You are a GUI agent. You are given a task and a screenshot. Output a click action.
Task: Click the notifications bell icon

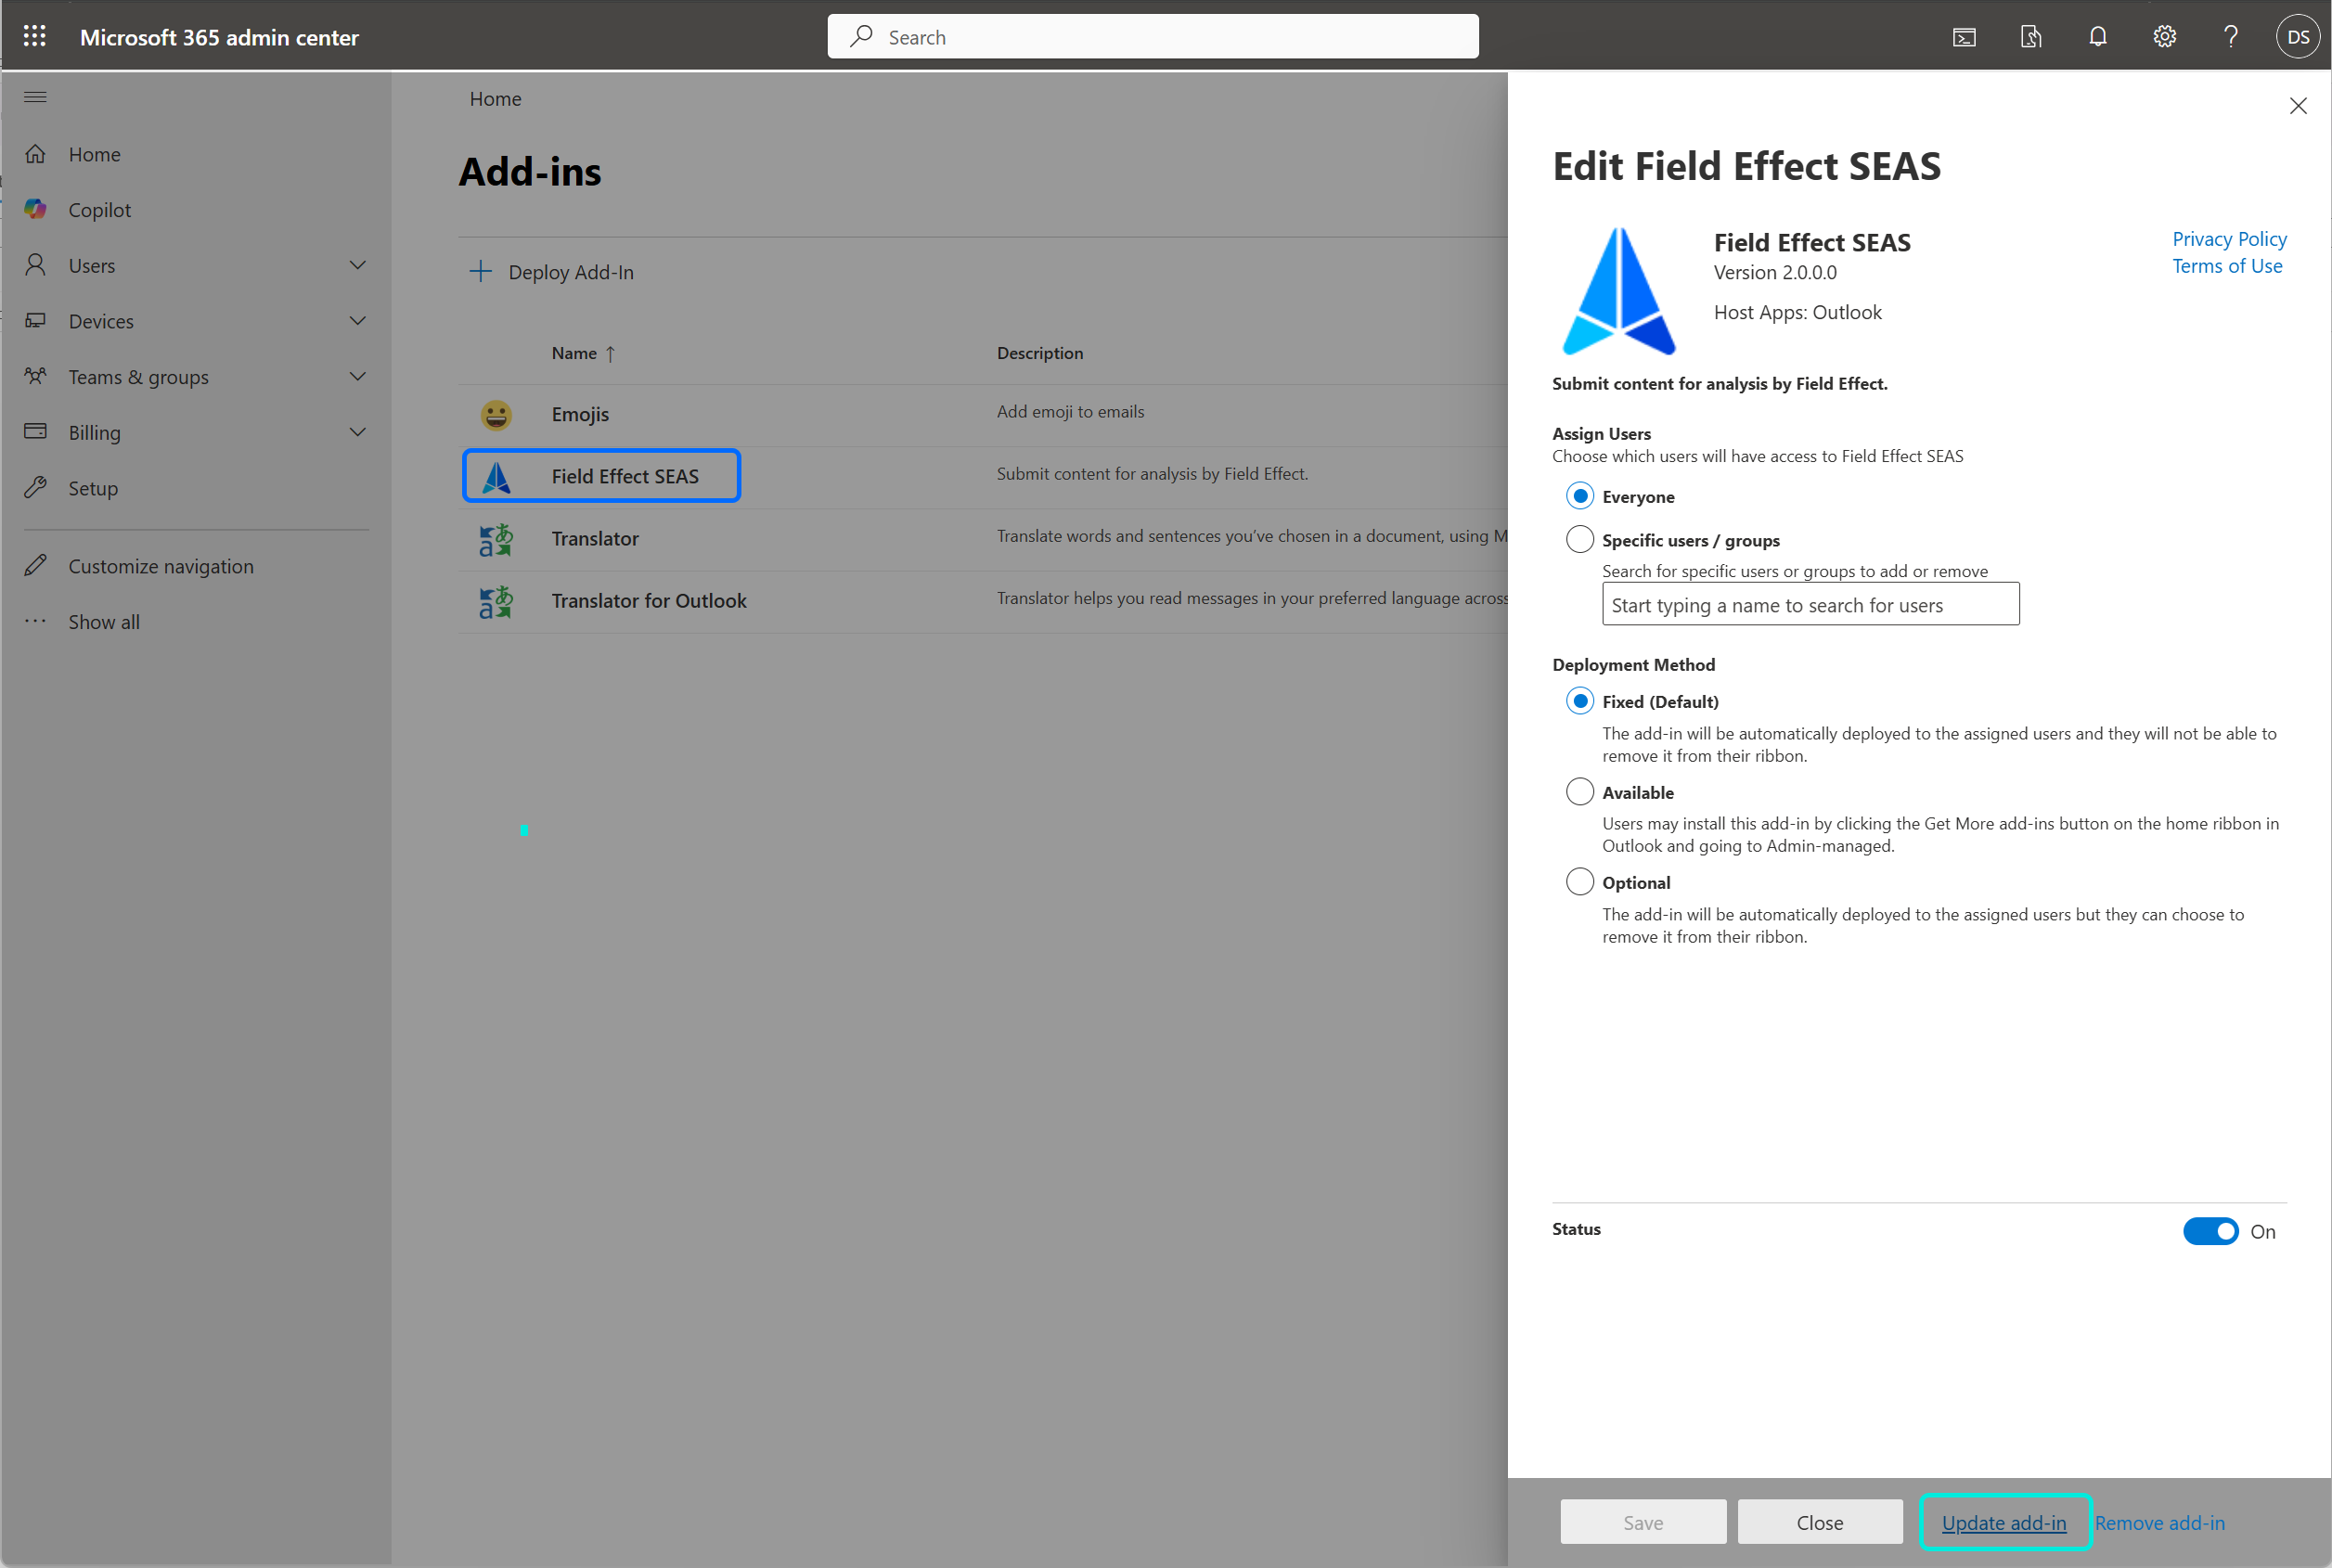click(x=2097, y=37)
